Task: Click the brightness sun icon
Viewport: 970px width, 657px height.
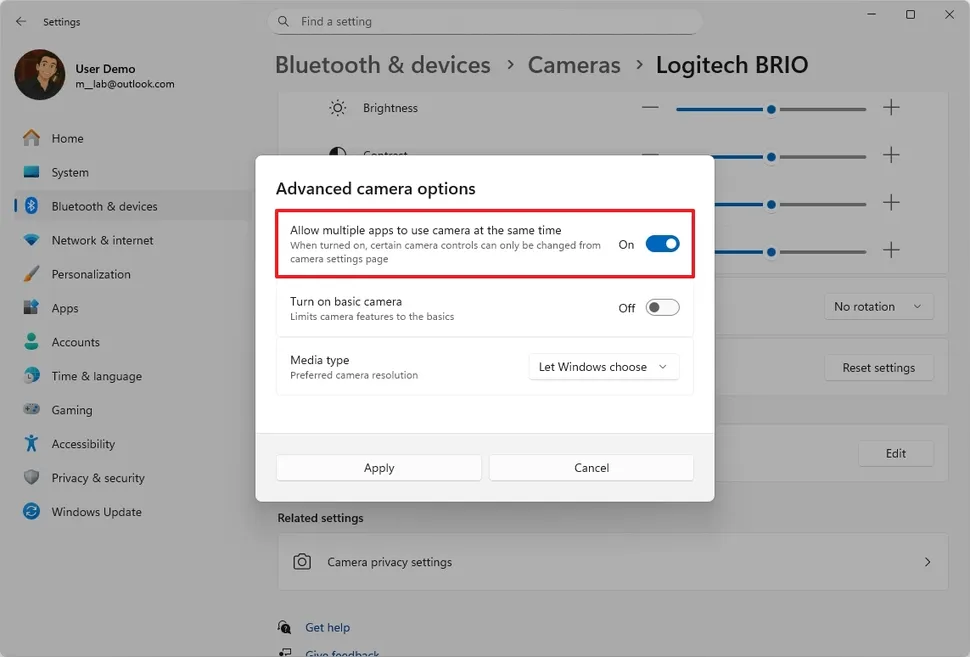Action: click(x=337, y=107)
